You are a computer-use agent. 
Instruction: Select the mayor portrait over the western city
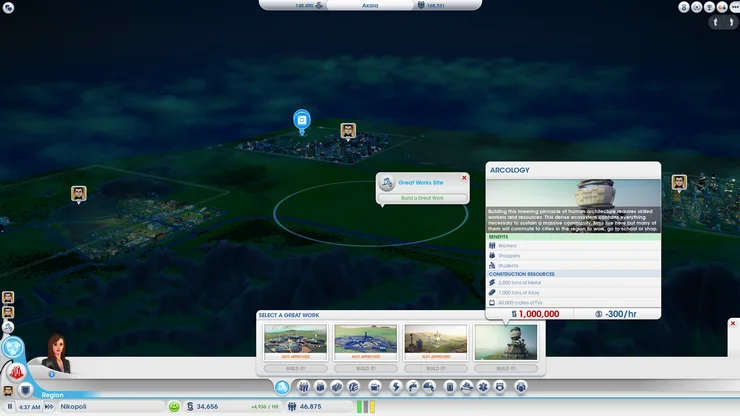[79, 194]
